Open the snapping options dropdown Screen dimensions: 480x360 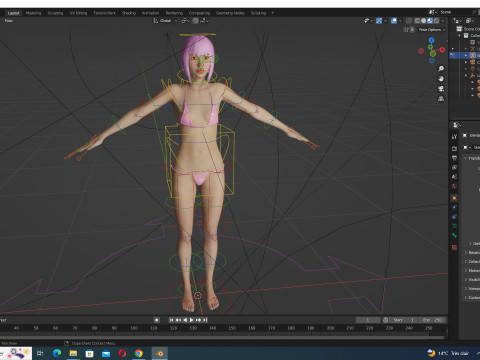204,21
